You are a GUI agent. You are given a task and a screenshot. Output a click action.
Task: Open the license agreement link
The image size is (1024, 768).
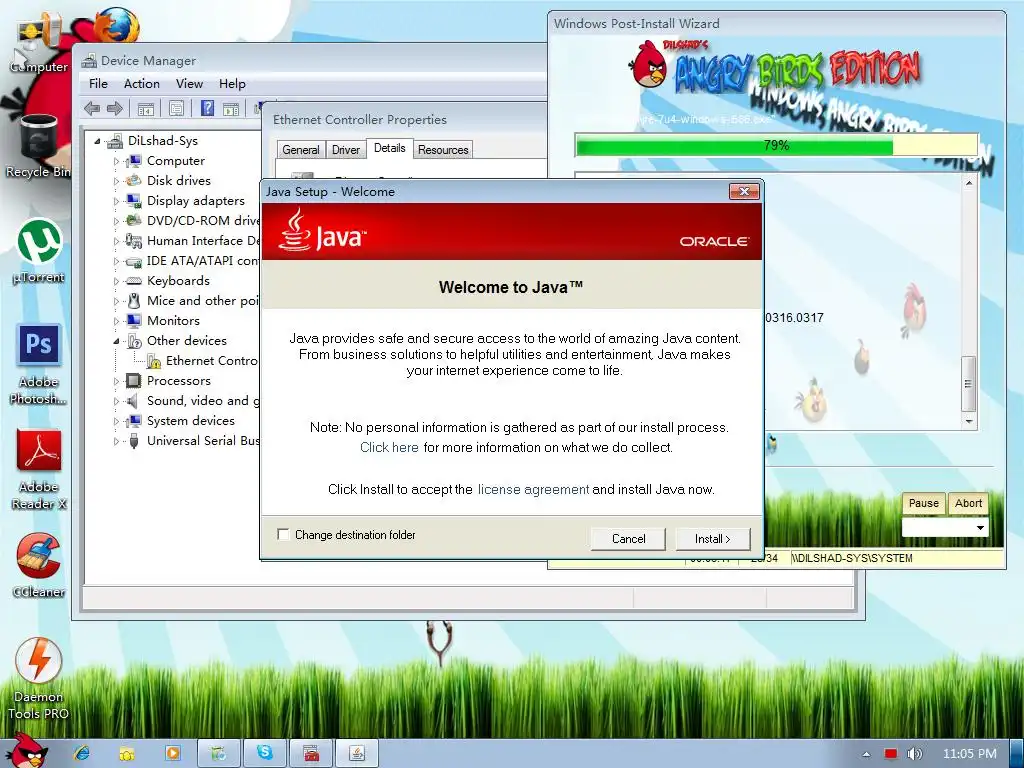[x=533, y=489]
